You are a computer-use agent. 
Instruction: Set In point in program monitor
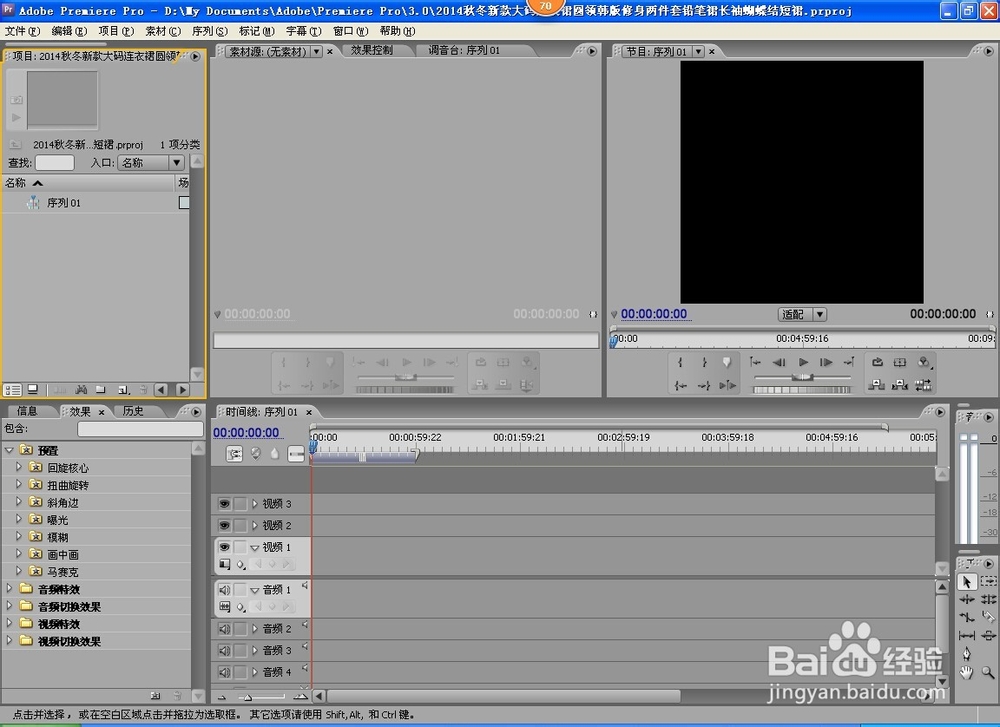point(680,362)
